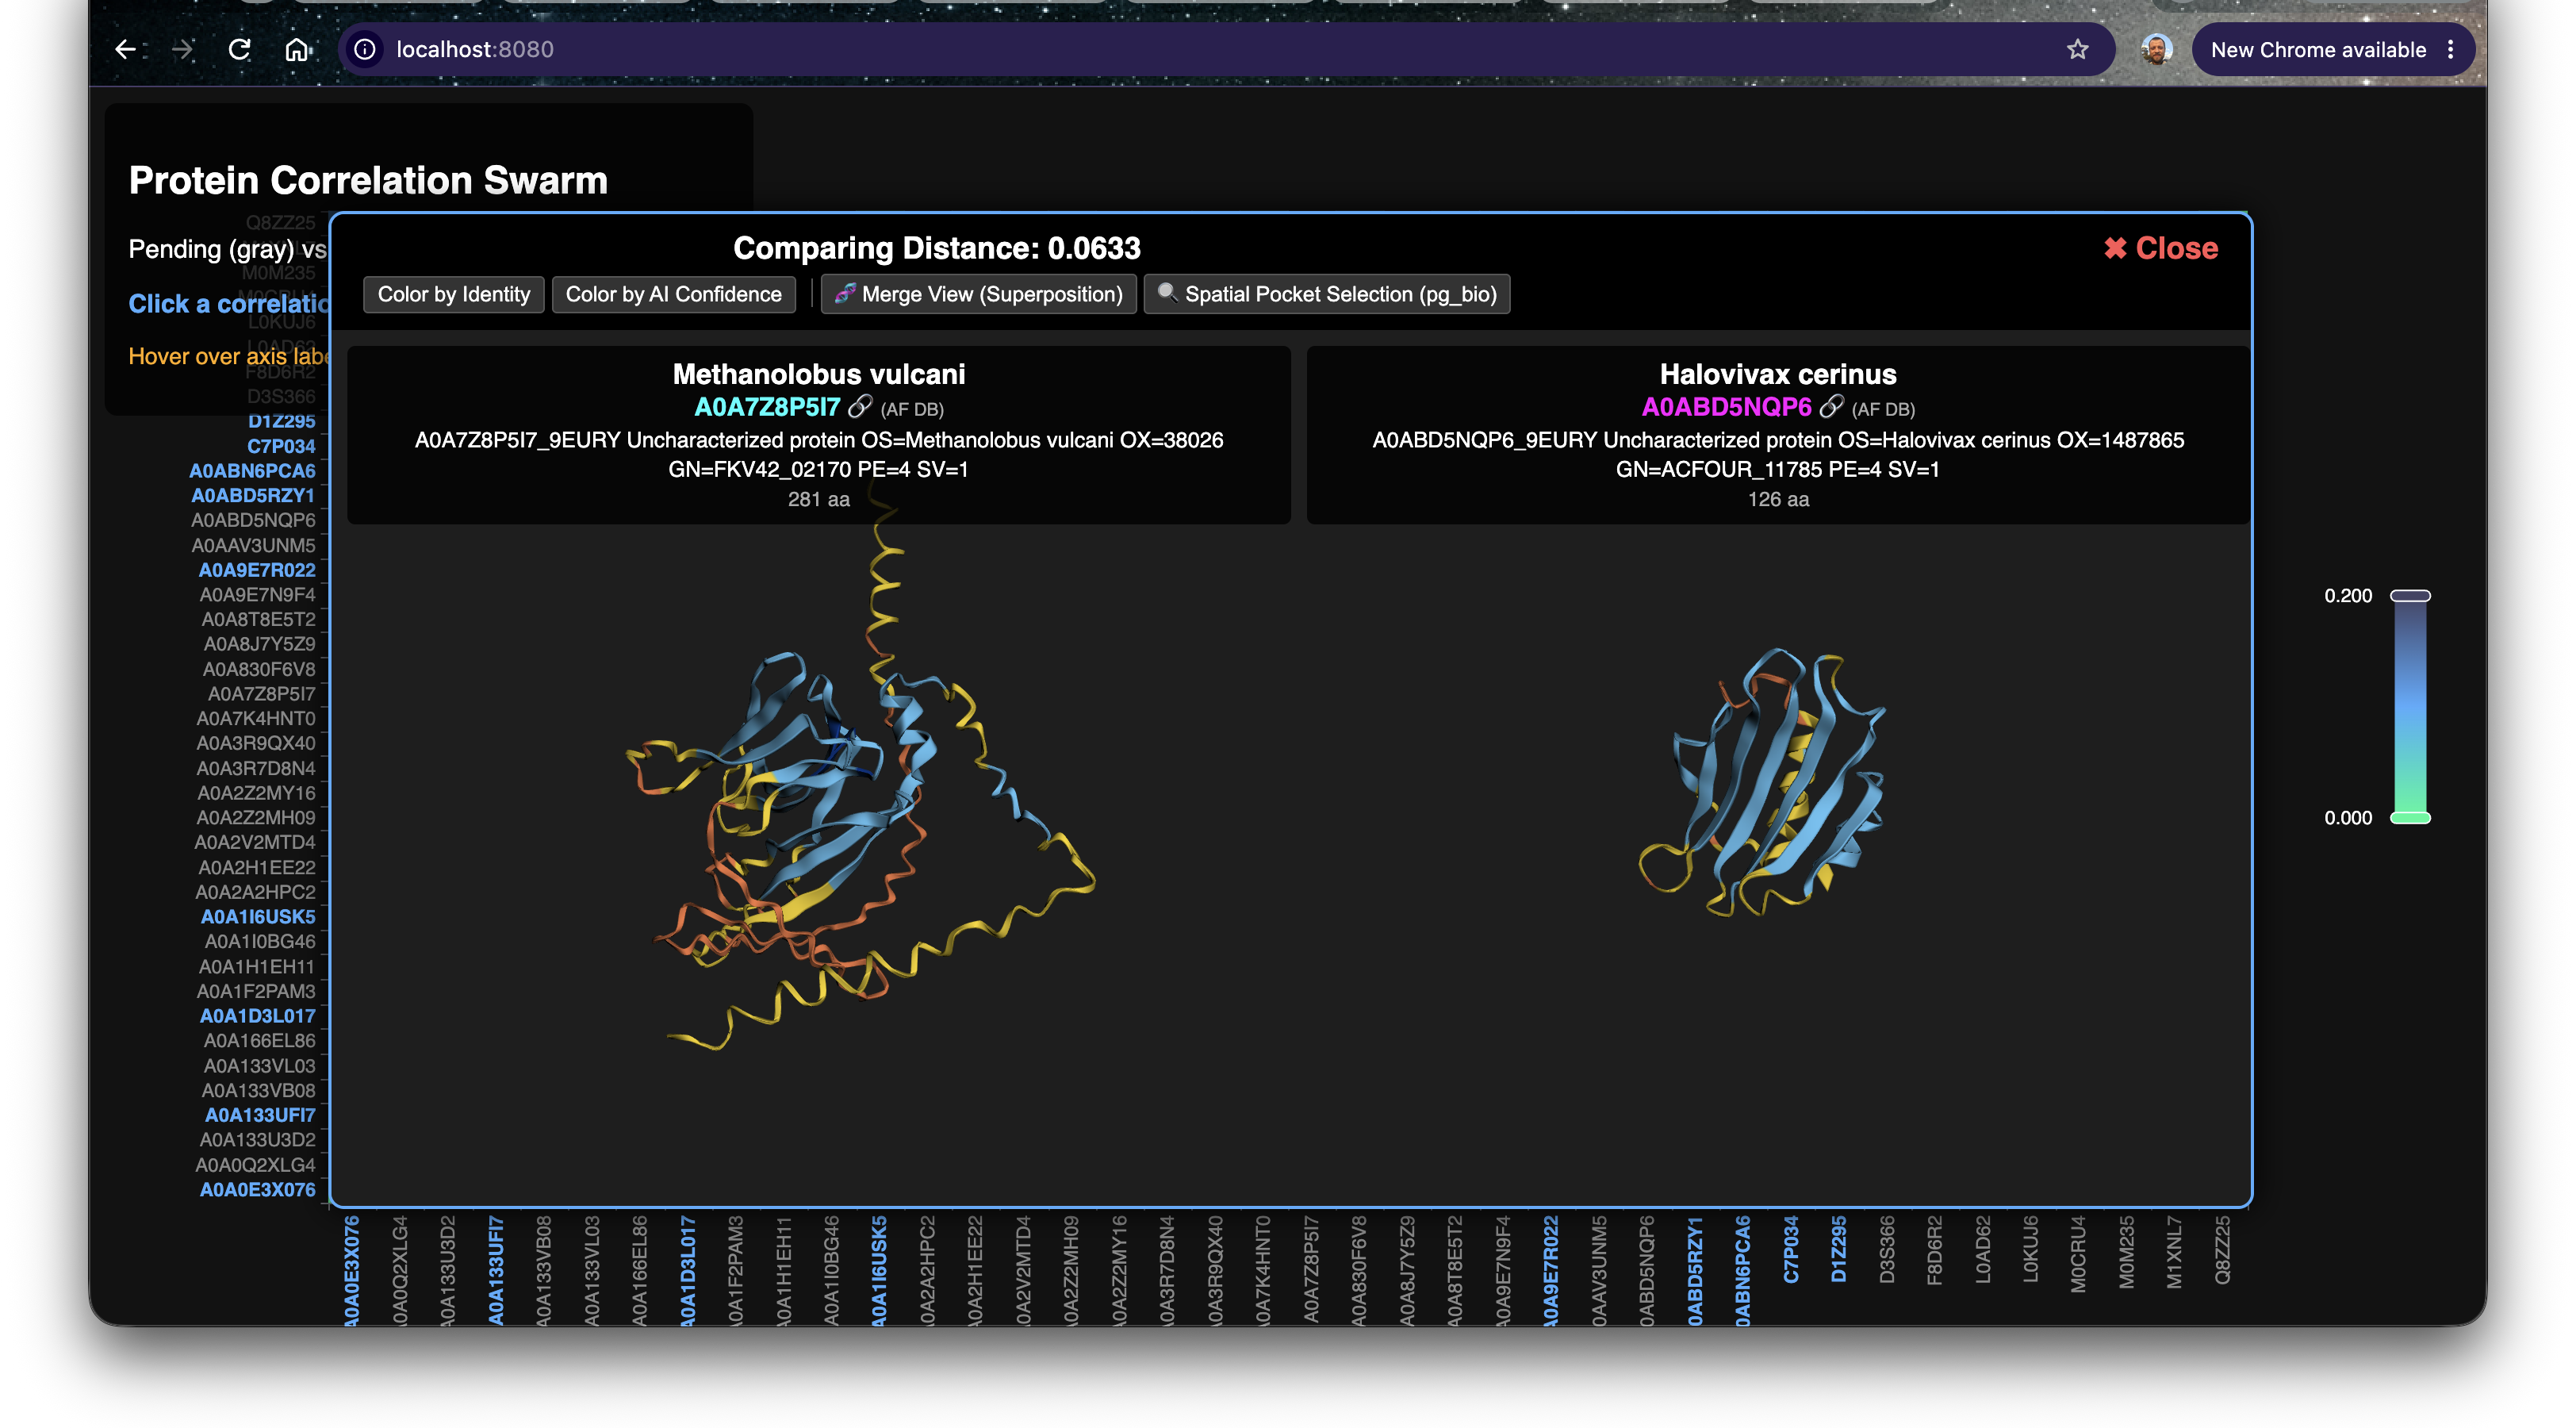The width and height of the screenshot is (2576, 1428).
Task: Click y-axis label D1Z295
Action: coord(281,422)
